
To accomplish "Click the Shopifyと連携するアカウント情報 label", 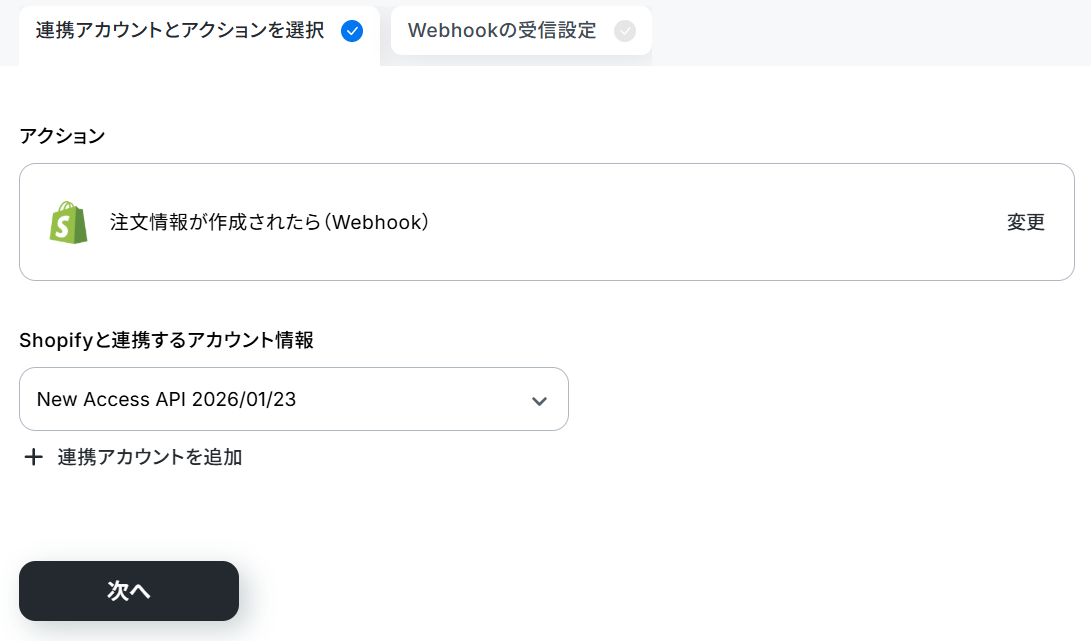I will [166, 340].
